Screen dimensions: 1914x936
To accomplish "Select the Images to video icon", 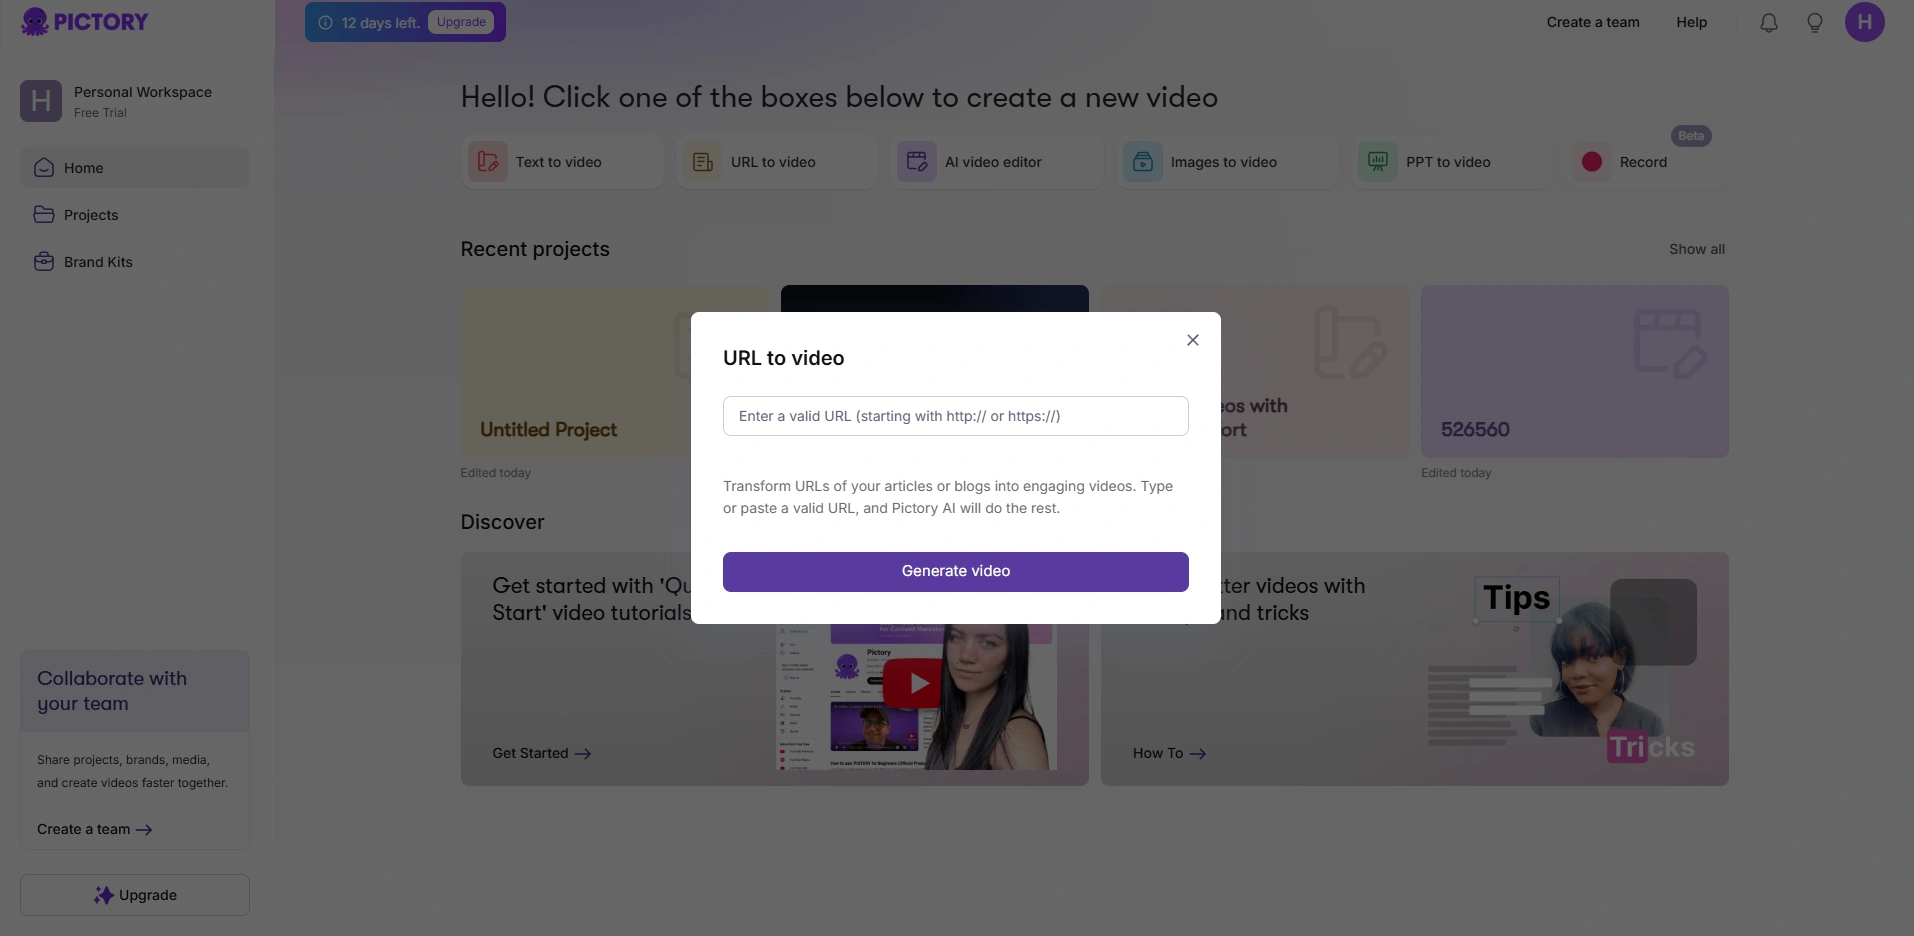I will [1143, 161].
